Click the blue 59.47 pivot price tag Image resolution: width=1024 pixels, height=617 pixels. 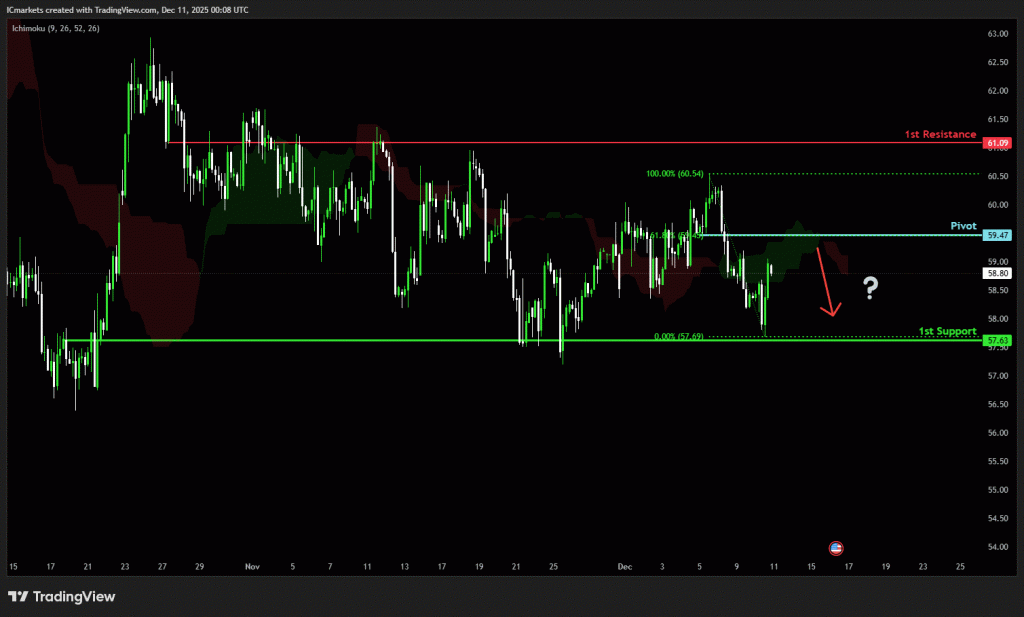[x=997, y=235]
